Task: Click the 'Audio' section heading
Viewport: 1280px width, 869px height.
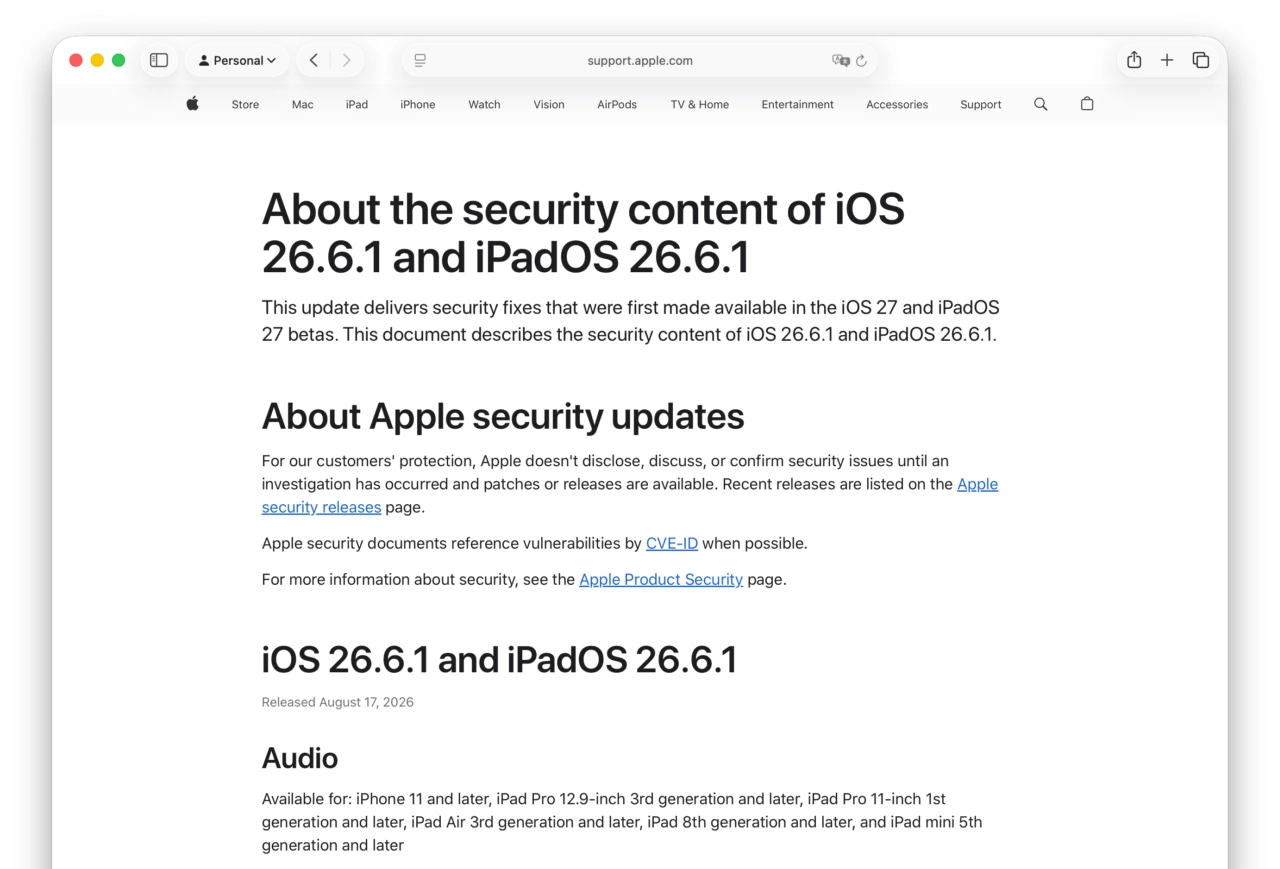Action: point(300,758)
